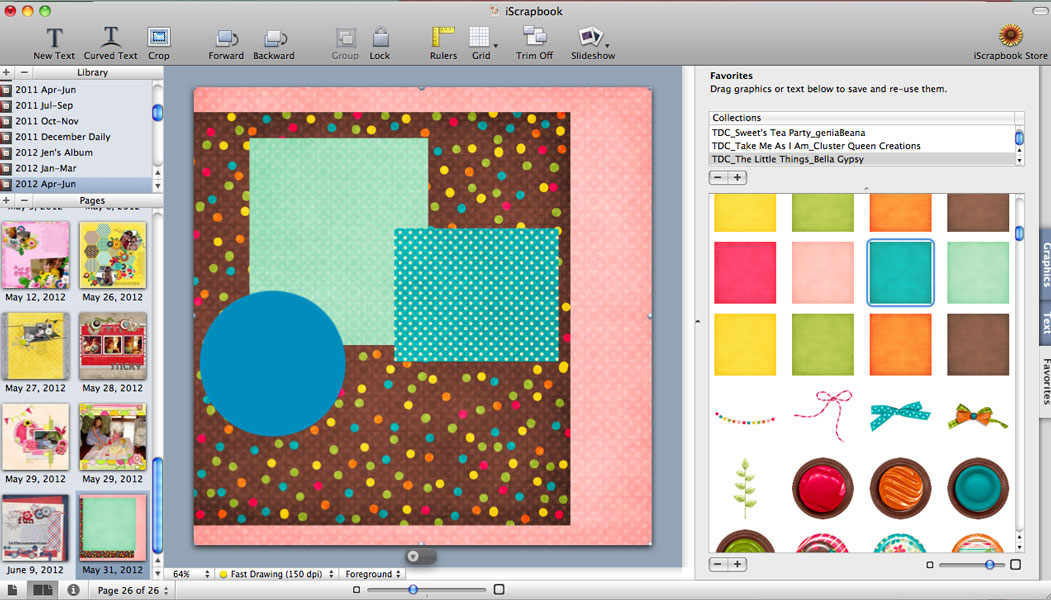Open the iScrapbook Store
The height and width of the screenshot is (600, 1051).
1009,35
